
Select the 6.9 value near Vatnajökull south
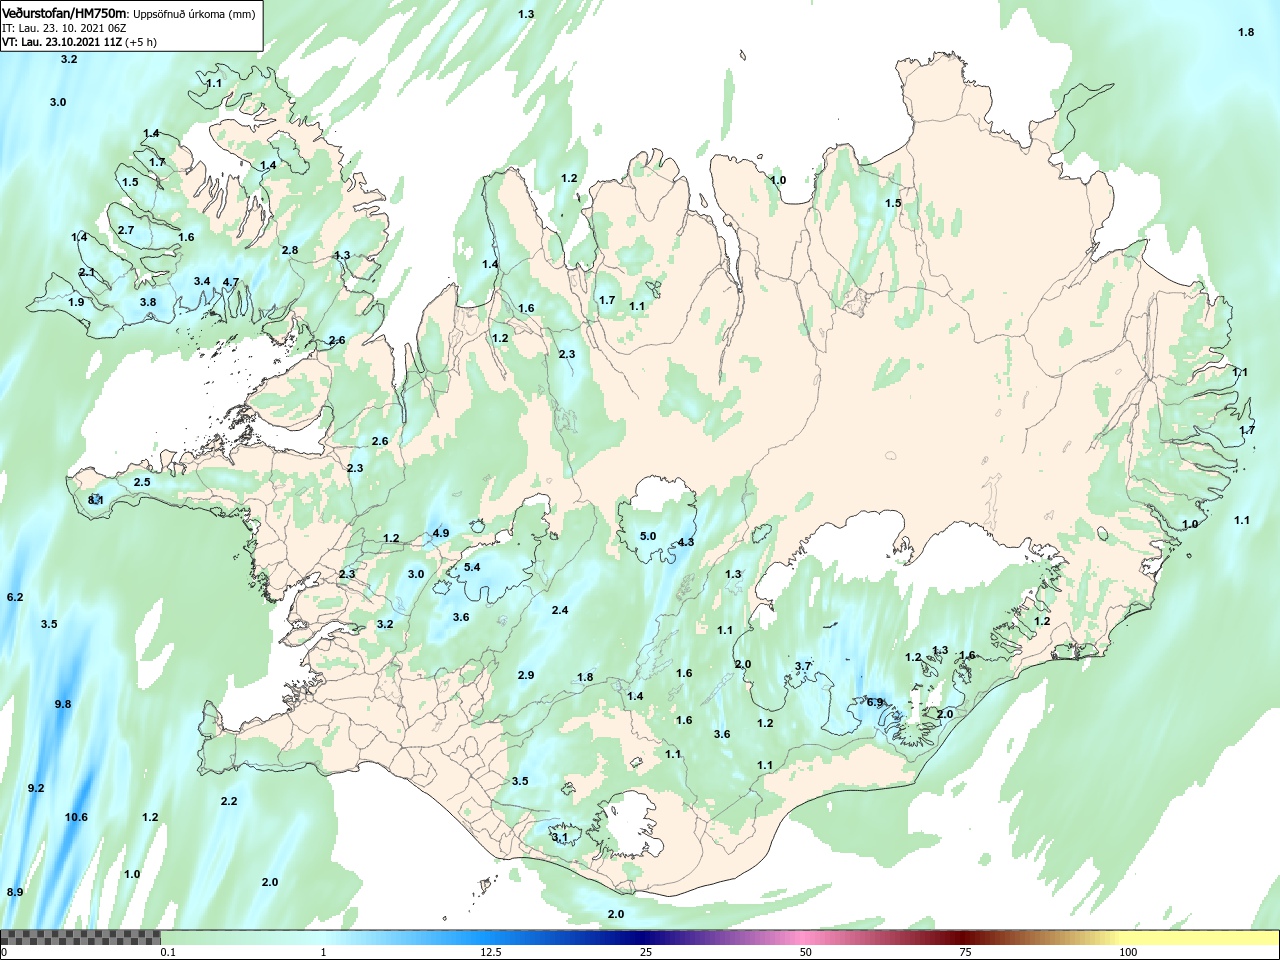tap(875, 702)
